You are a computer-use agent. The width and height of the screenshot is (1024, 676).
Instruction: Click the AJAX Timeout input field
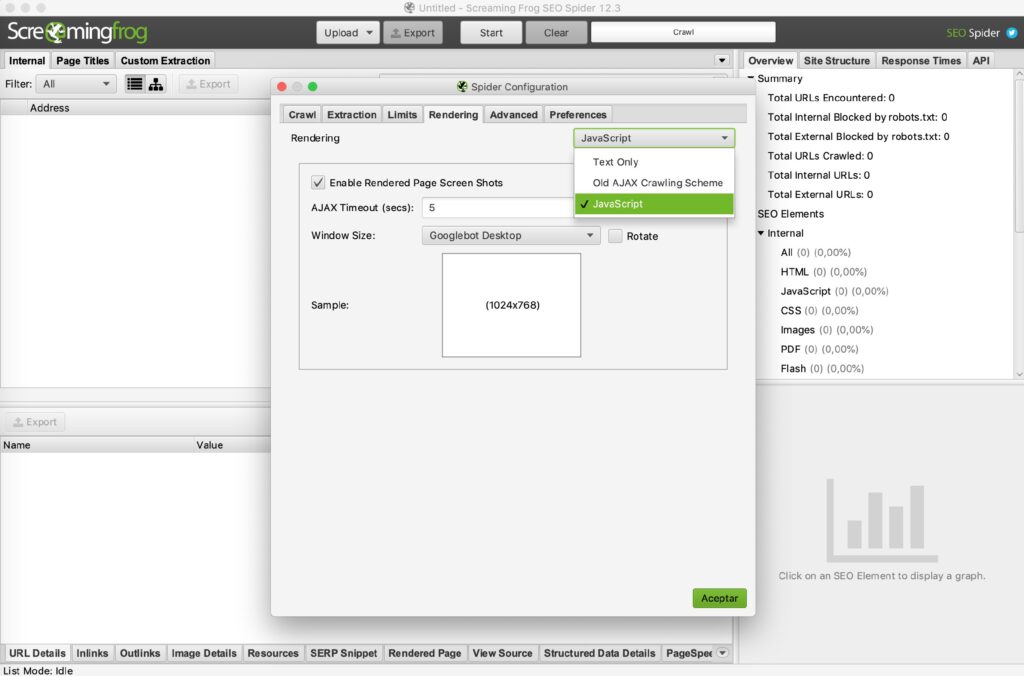point(498,208)
